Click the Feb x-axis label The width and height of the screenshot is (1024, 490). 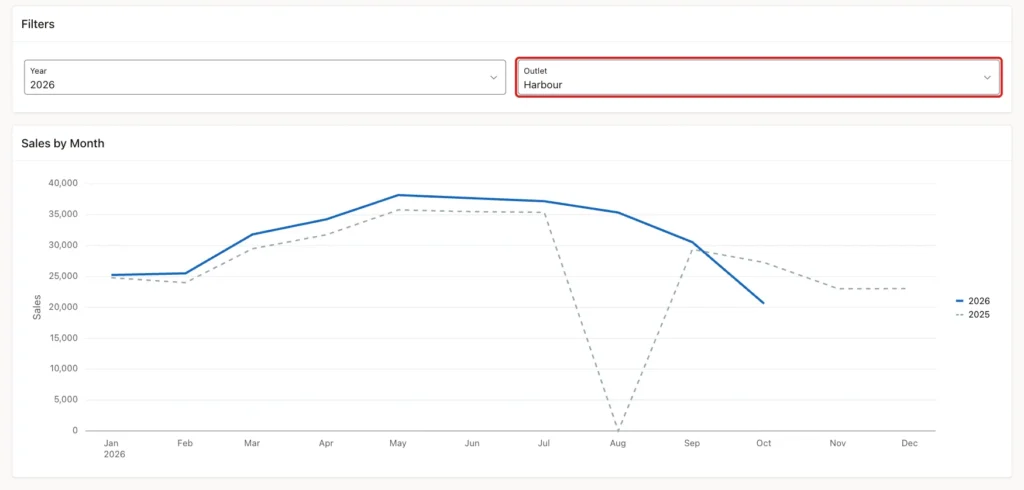point(185,443)
